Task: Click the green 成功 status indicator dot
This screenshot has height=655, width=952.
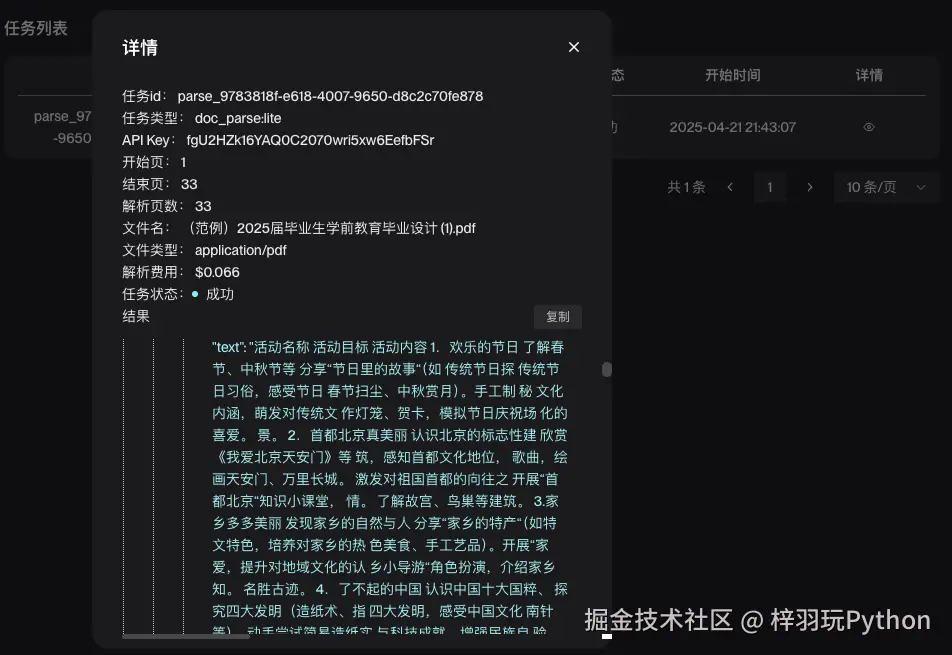Action: tap(195, 294)
